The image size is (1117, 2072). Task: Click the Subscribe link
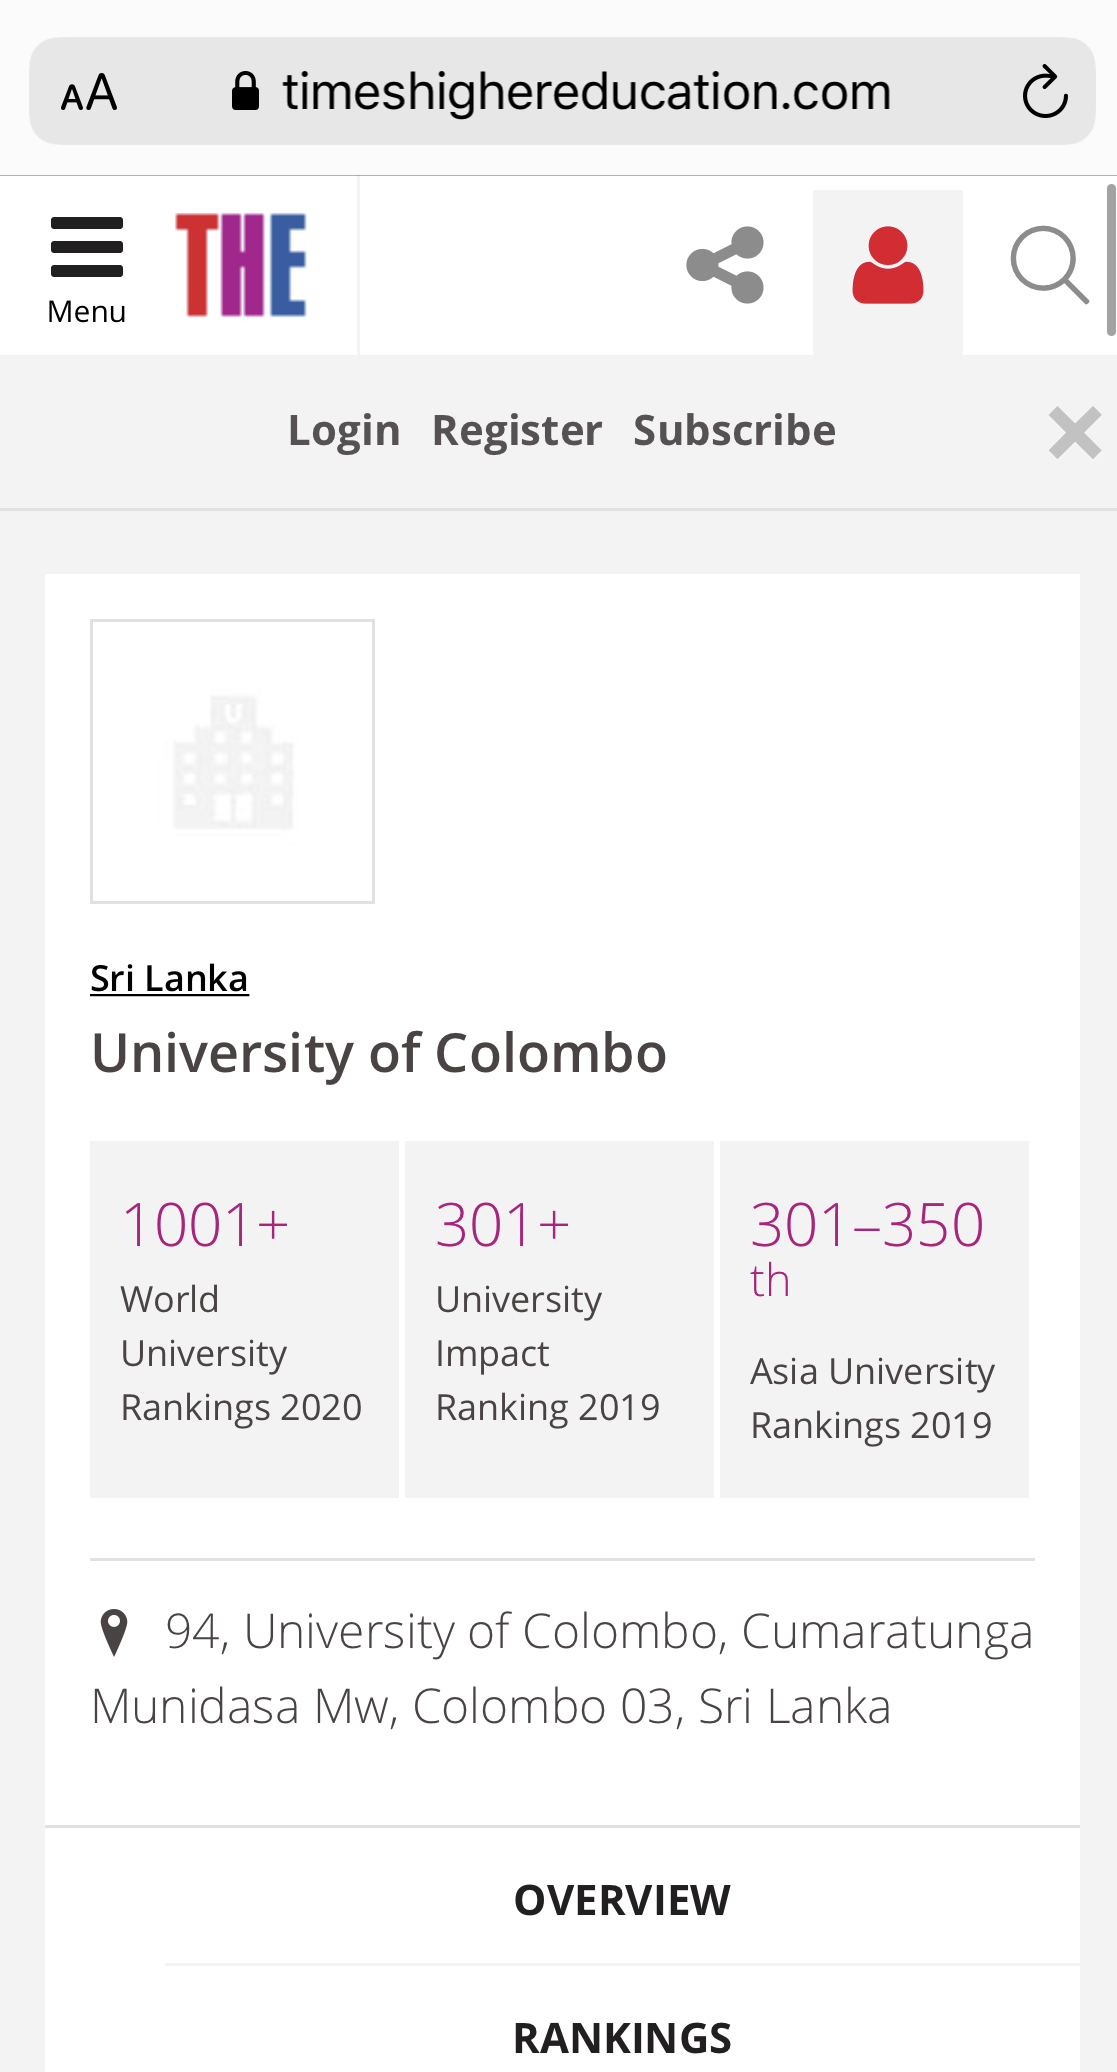click(x=734, y=431)
